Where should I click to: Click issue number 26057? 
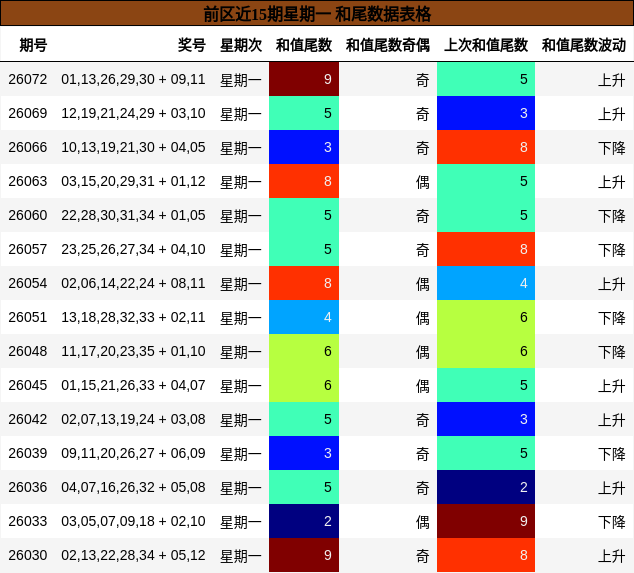28,249
